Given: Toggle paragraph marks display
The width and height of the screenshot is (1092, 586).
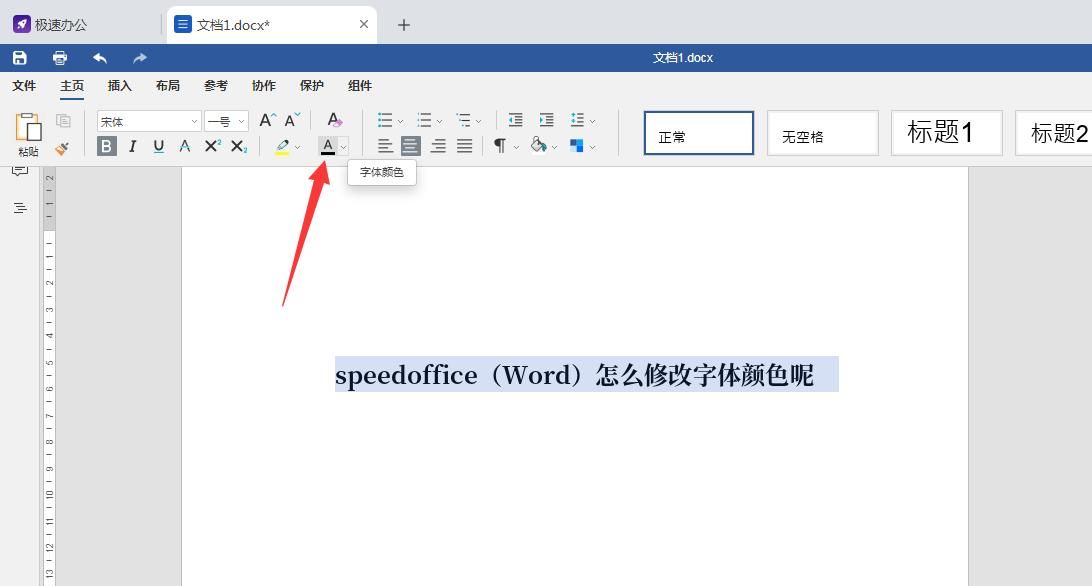Looking at the screenshot, I should [x=498, y=146].
